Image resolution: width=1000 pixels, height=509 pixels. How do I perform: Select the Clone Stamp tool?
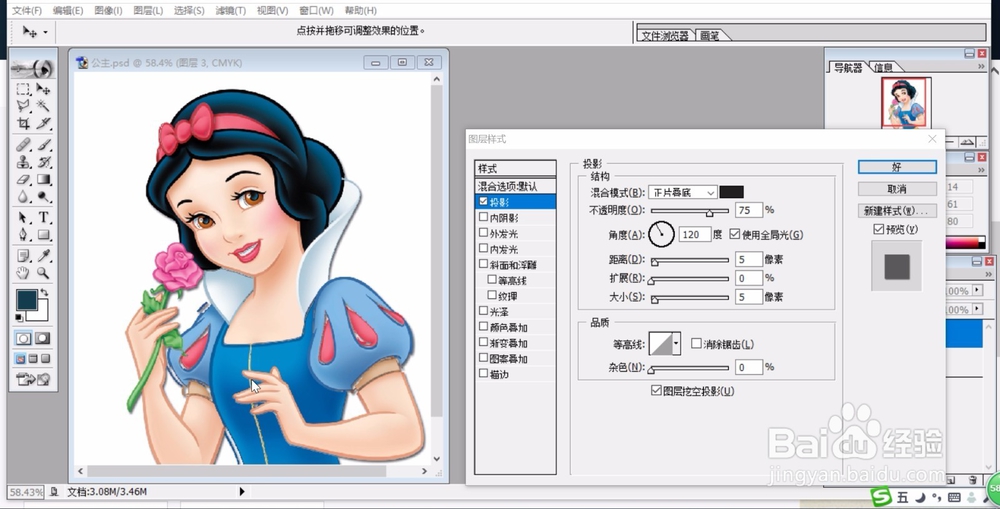coord(23,163)
